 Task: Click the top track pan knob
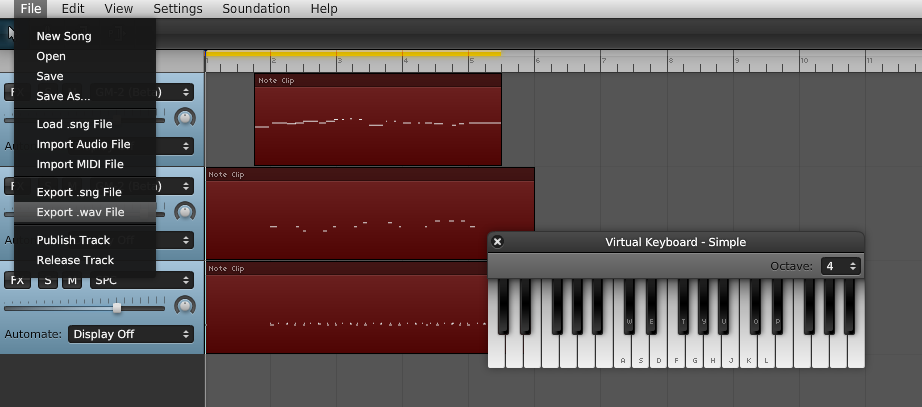(185, 118)
